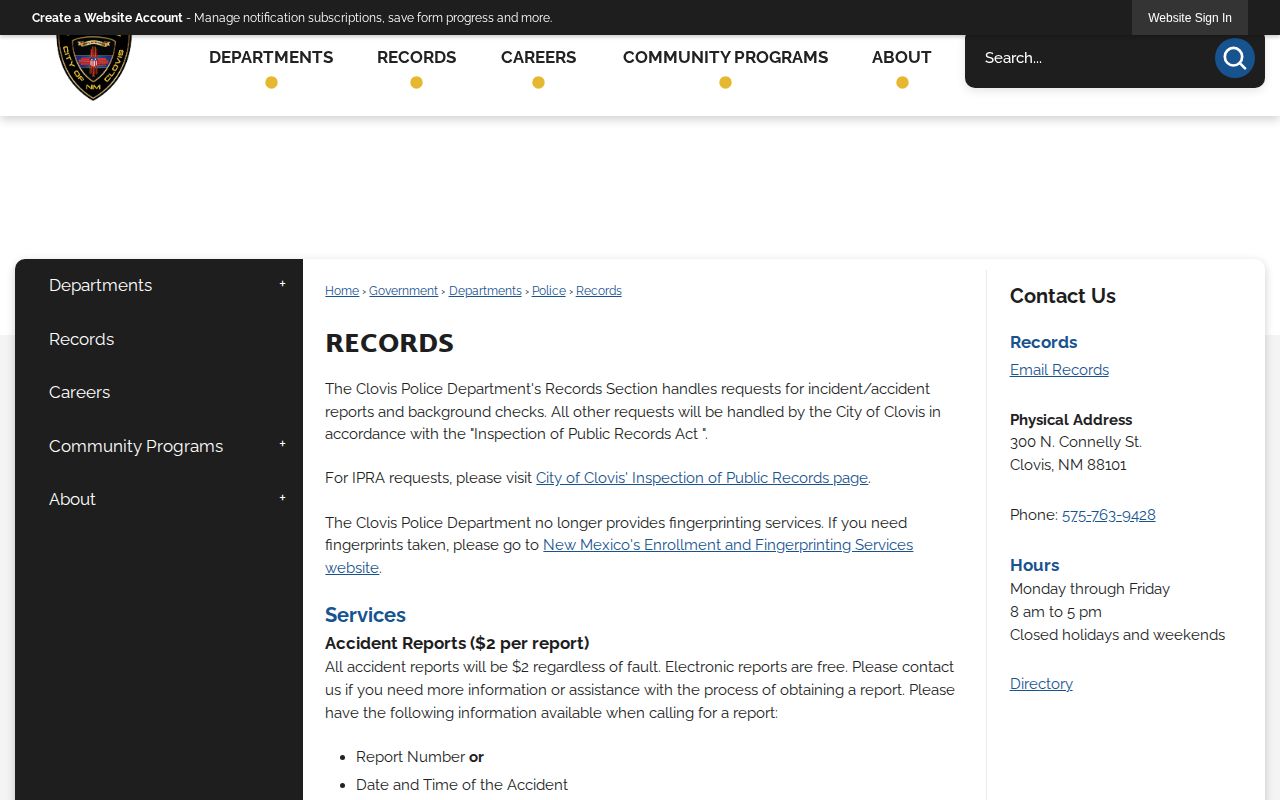Go to Home in the breadcrumb
This screenshot has height=800, width=1280.
[342, 291]
